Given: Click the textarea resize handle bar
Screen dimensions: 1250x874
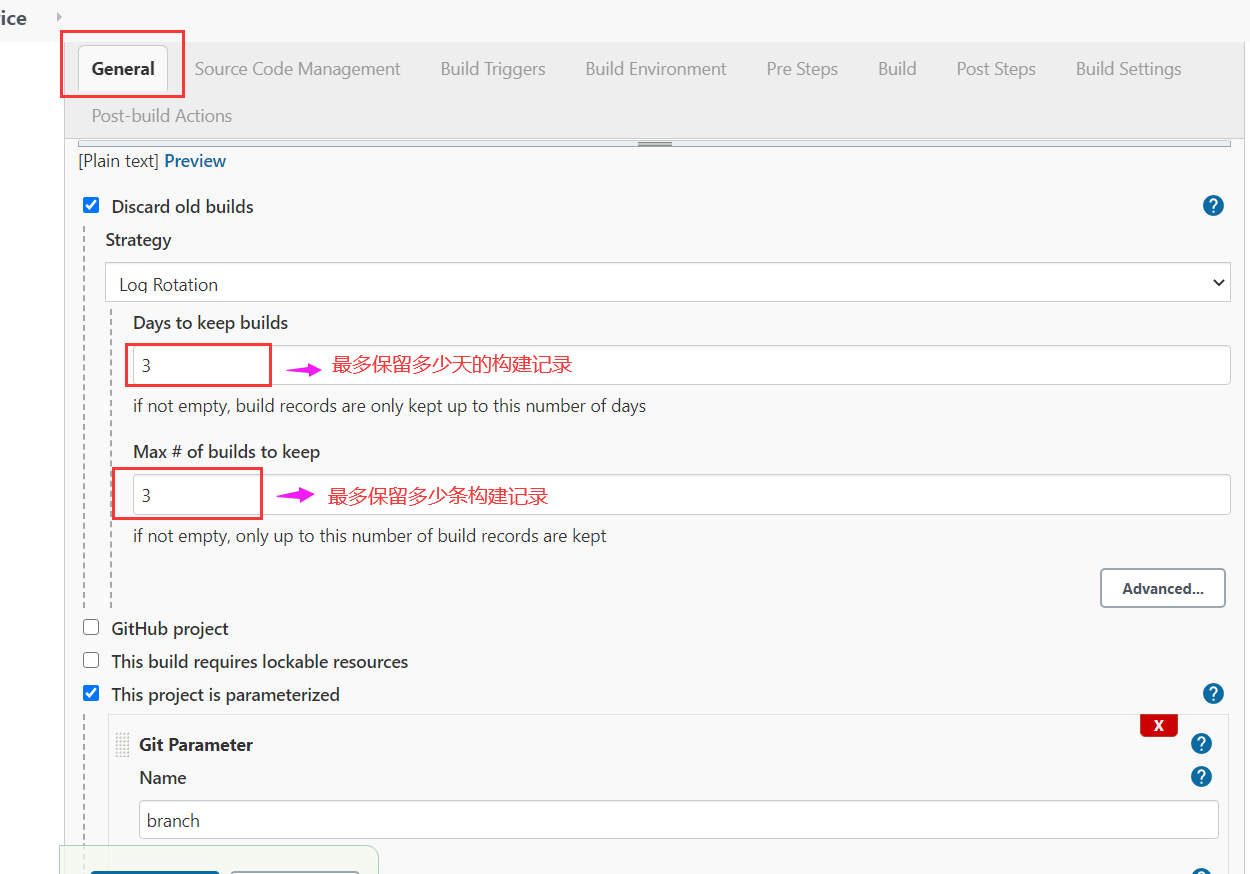Looking at the screenshot, I should pos(655,144).
